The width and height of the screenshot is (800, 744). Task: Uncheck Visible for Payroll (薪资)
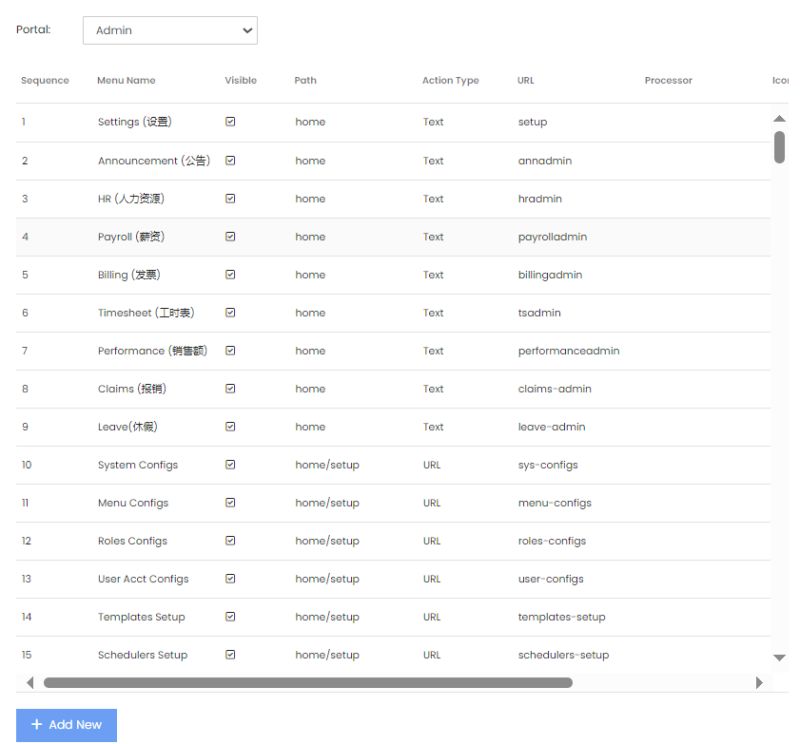click(232, 236)
